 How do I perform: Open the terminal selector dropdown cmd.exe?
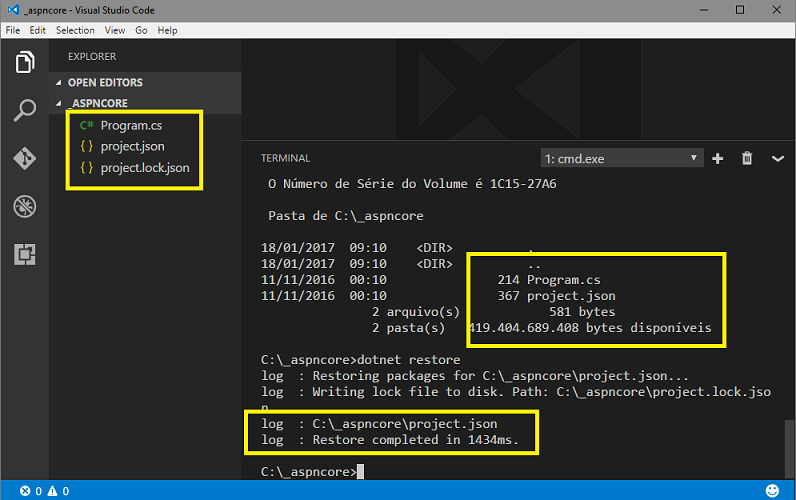pos(622,159)
